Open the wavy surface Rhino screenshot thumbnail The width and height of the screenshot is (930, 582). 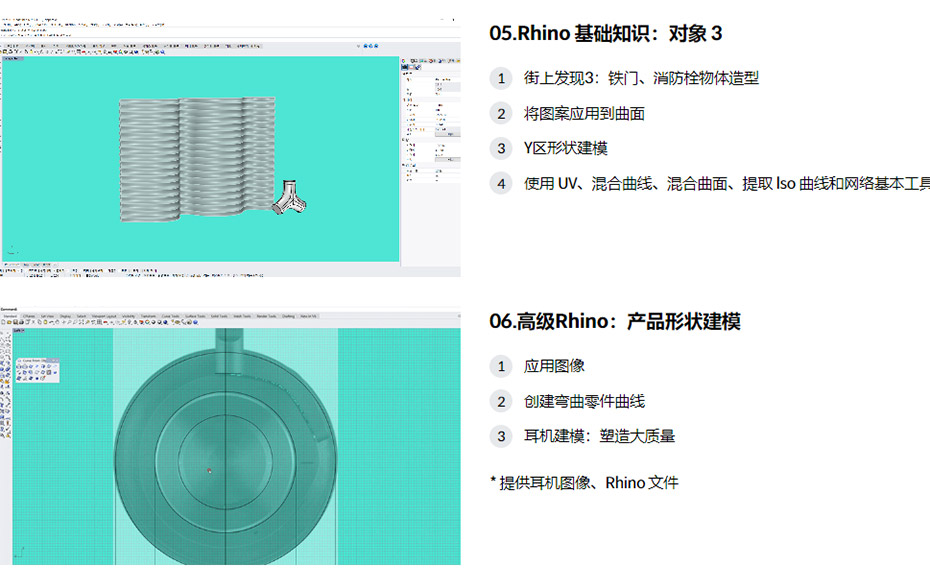pos(230,147)
